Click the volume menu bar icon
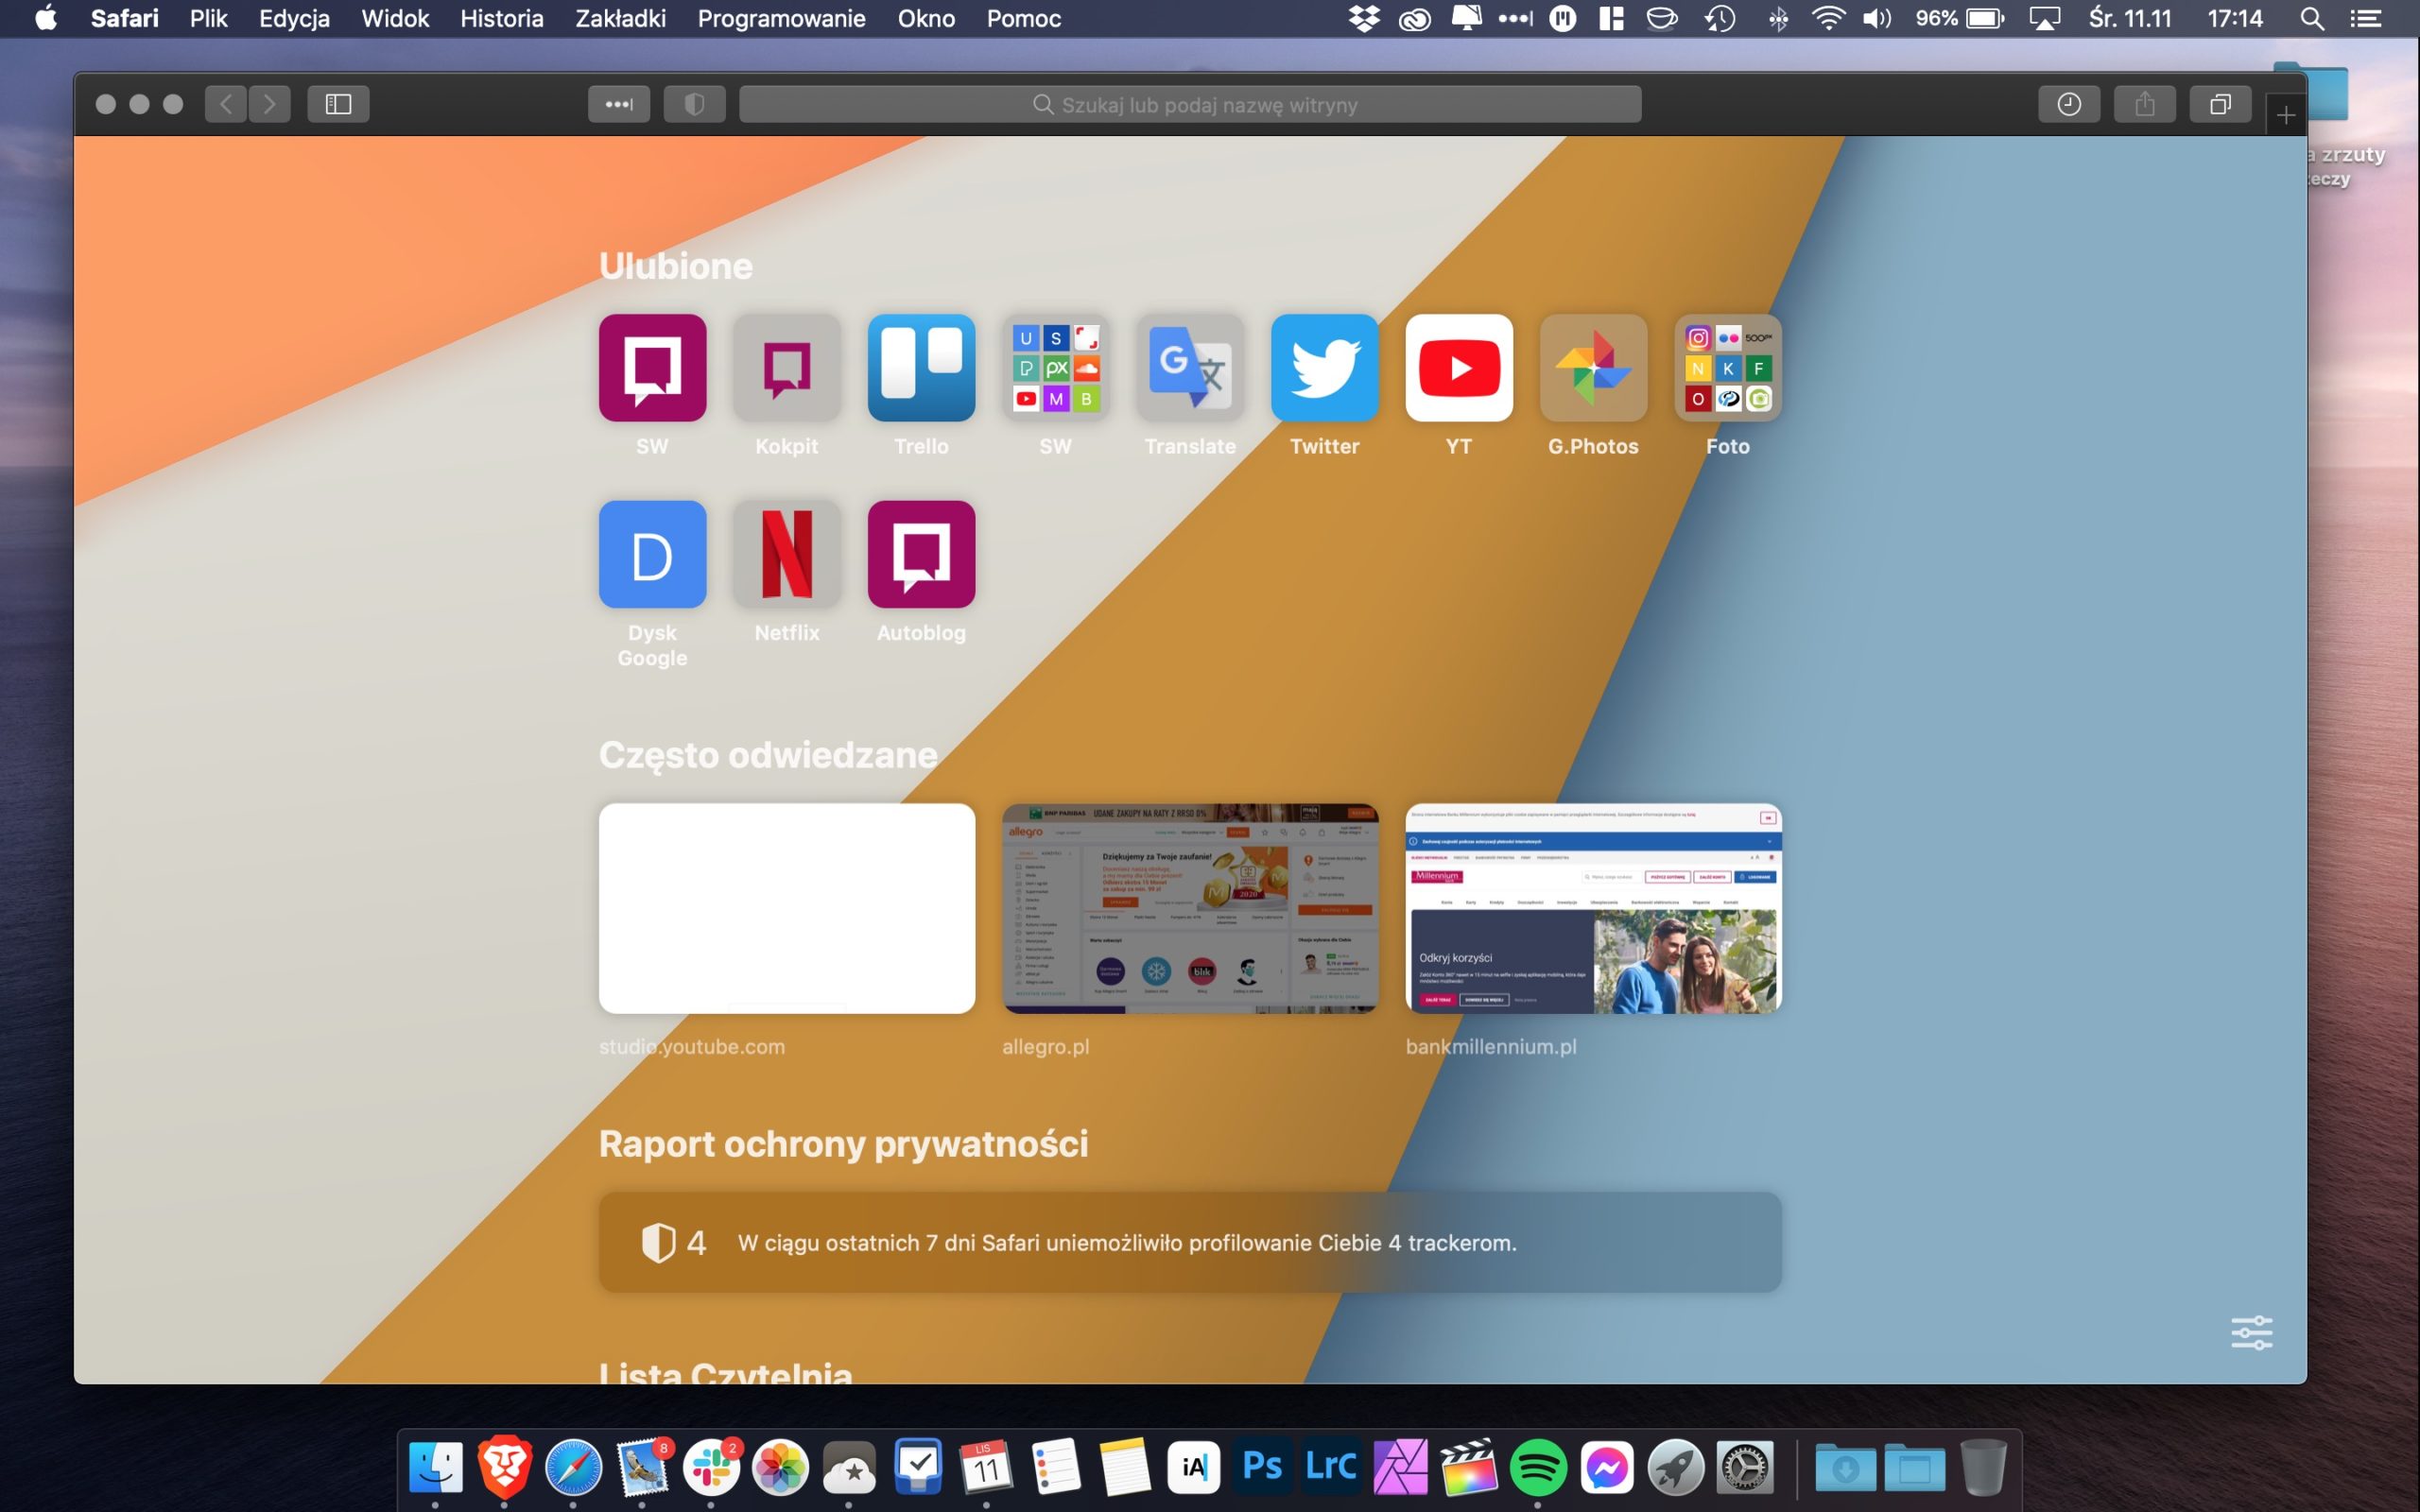 [x=1877, y=18]
